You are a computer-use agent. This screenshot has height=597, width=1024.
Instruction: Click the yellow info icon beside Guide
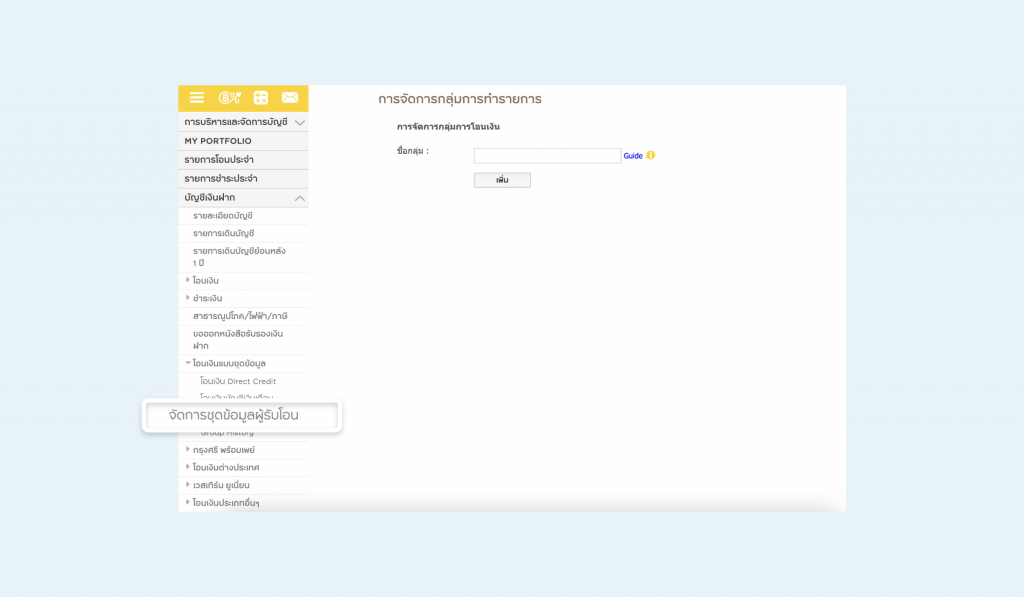click(651, 156)
